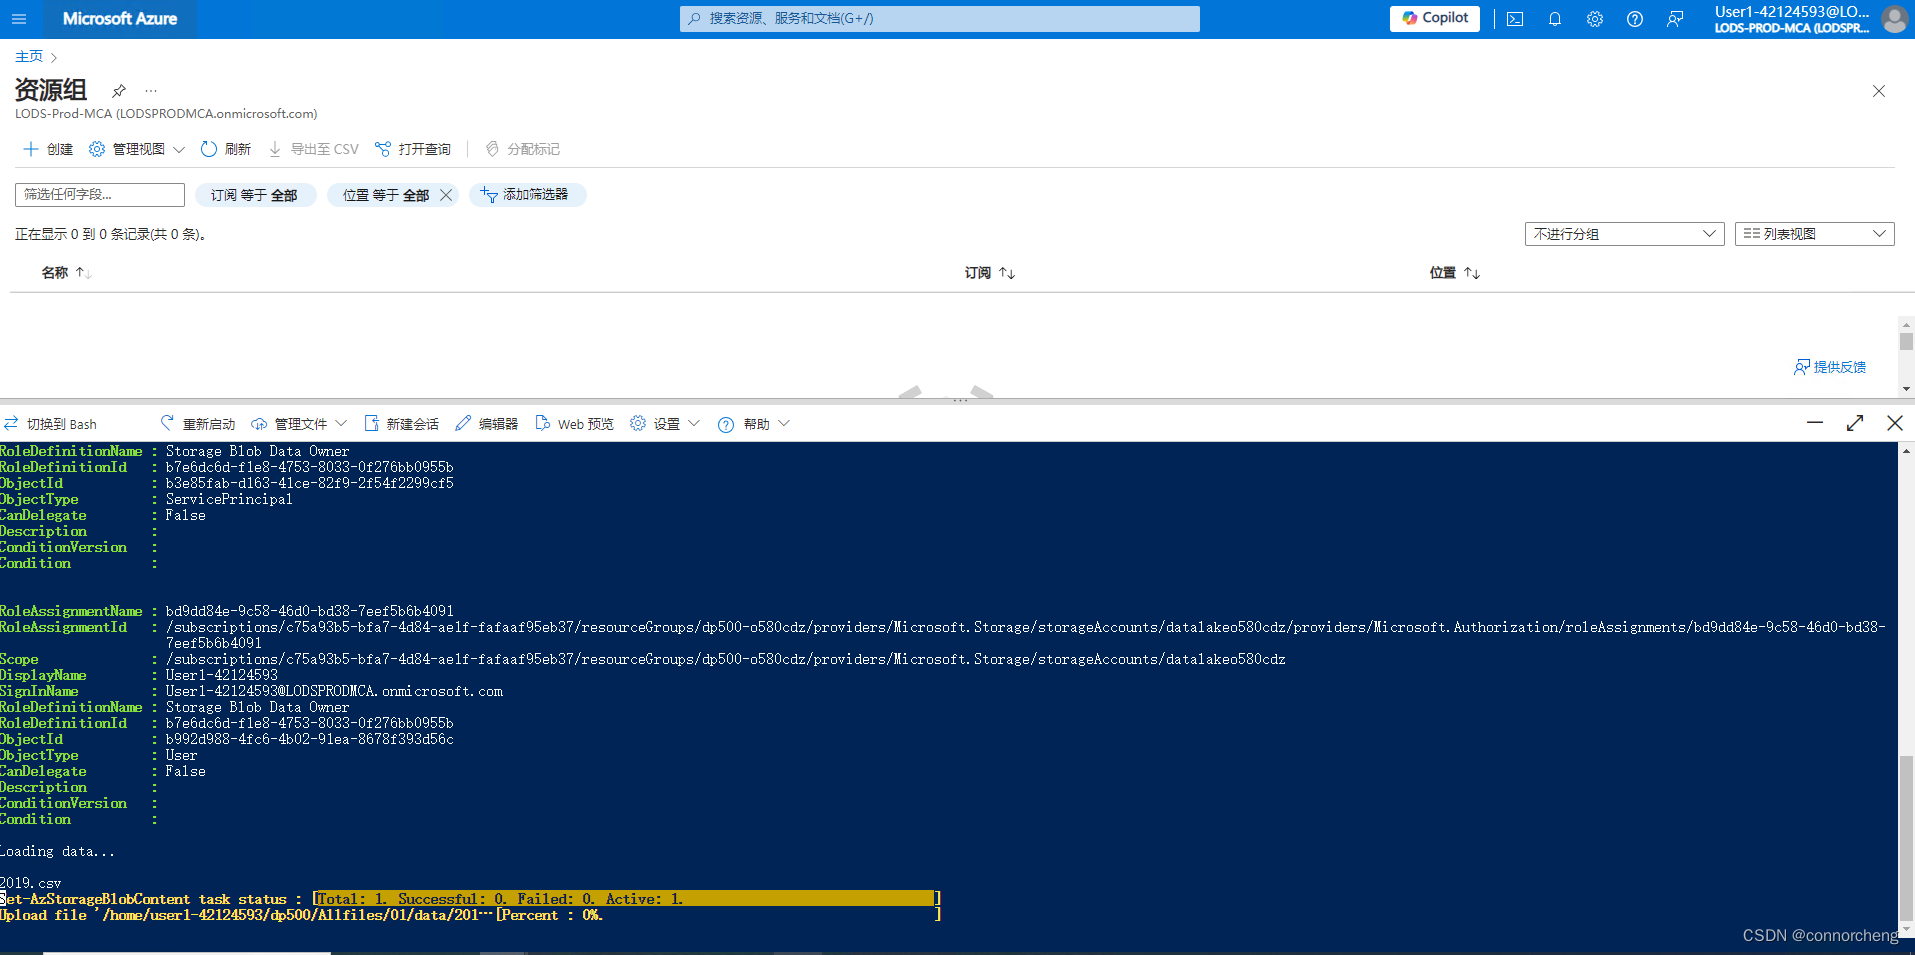Click the Microsoft Azure home logo
1915x955 pixels.
[120, 19]
